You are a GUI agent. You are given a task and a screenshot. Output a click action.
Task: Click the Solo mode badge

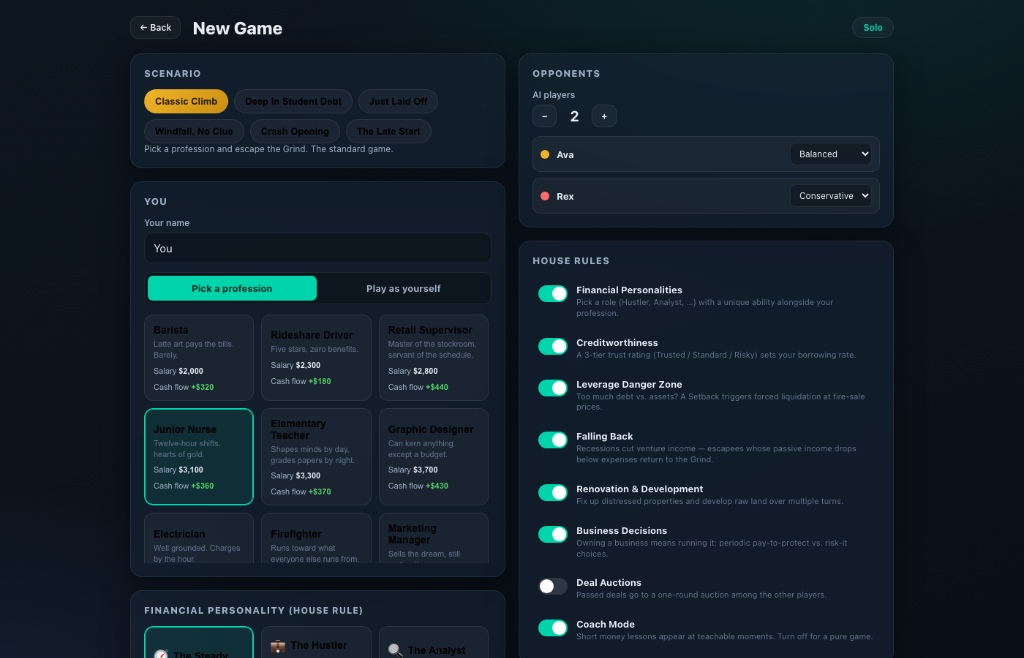pos(872,27)
